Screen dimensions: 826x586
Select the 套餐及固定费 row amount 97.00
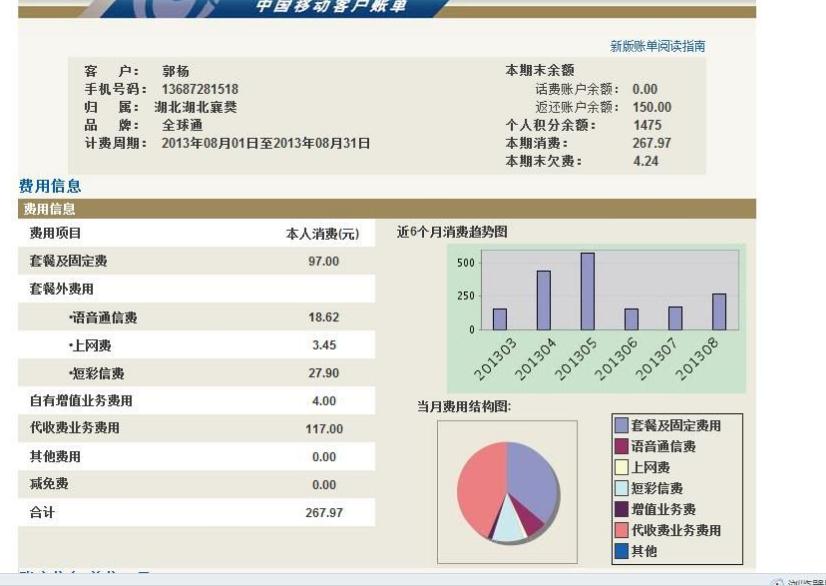tap(323, 261)
